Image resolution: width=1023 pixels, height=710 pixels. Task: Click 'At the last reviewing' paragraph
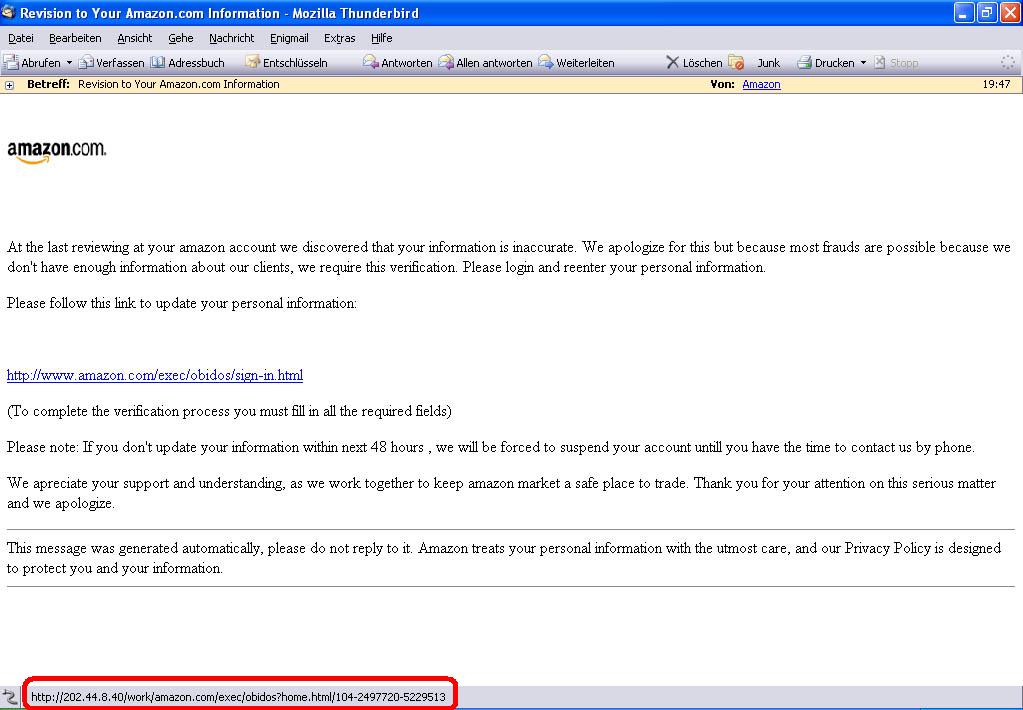point(509,257)
